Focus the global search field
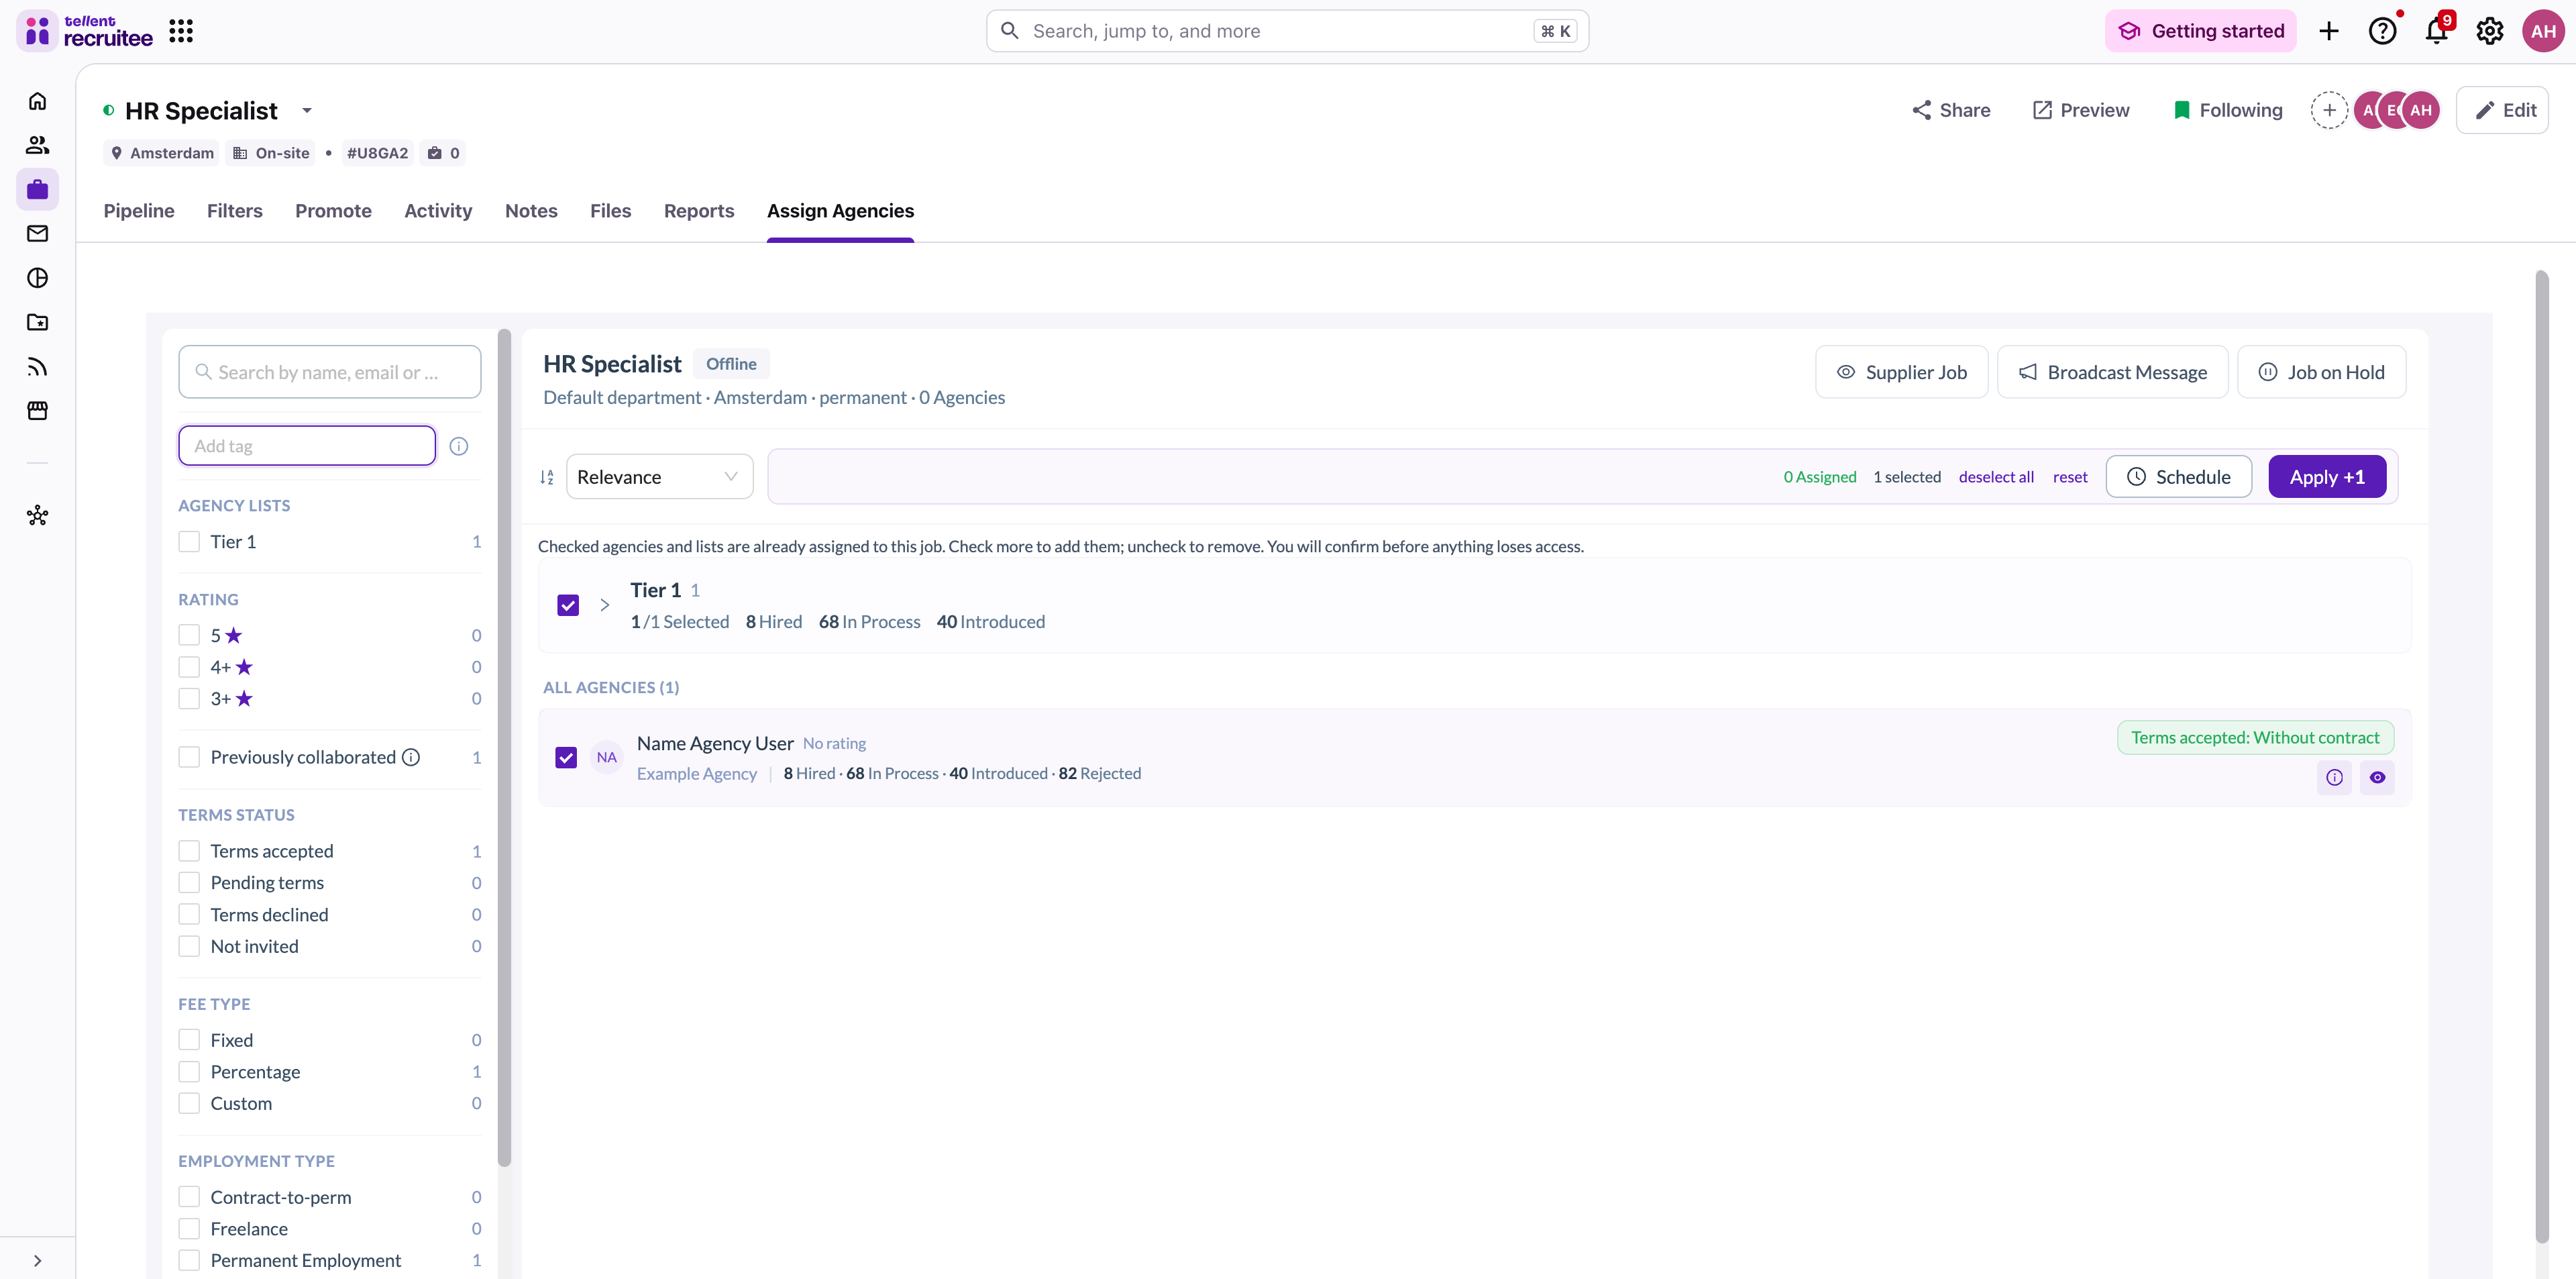Image resolution: width=2576 pixels, height=1279 pixels. (x=1288, y=31)
